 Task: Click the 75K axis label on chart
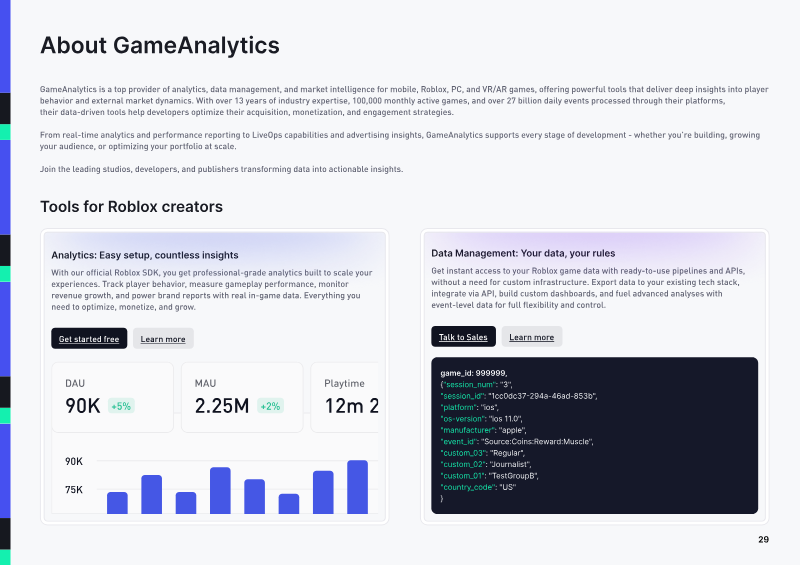point(74,490)
